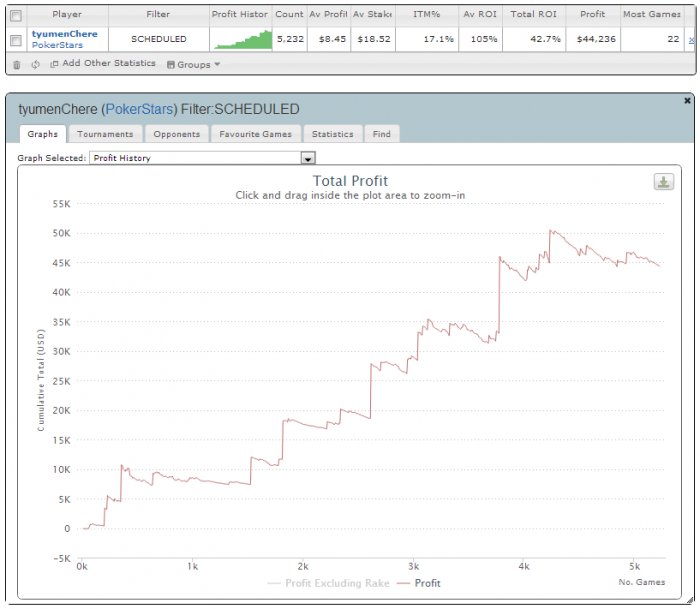The width and height of the screenshot is (700, 609).
Task: Sort by the ITM% column header
Action: click(426, 14)
